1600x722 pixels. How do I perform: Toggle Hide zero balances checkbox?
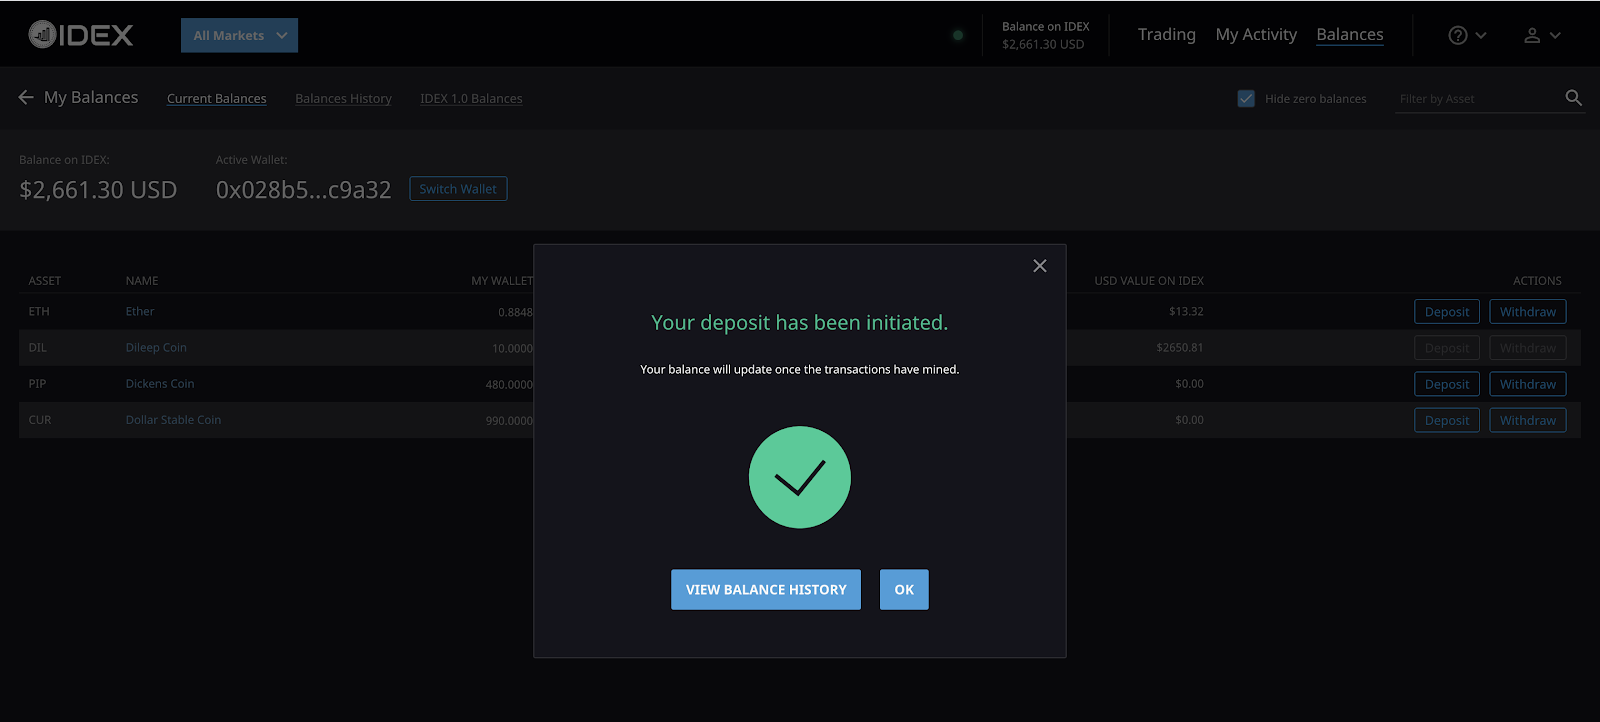1246,98
